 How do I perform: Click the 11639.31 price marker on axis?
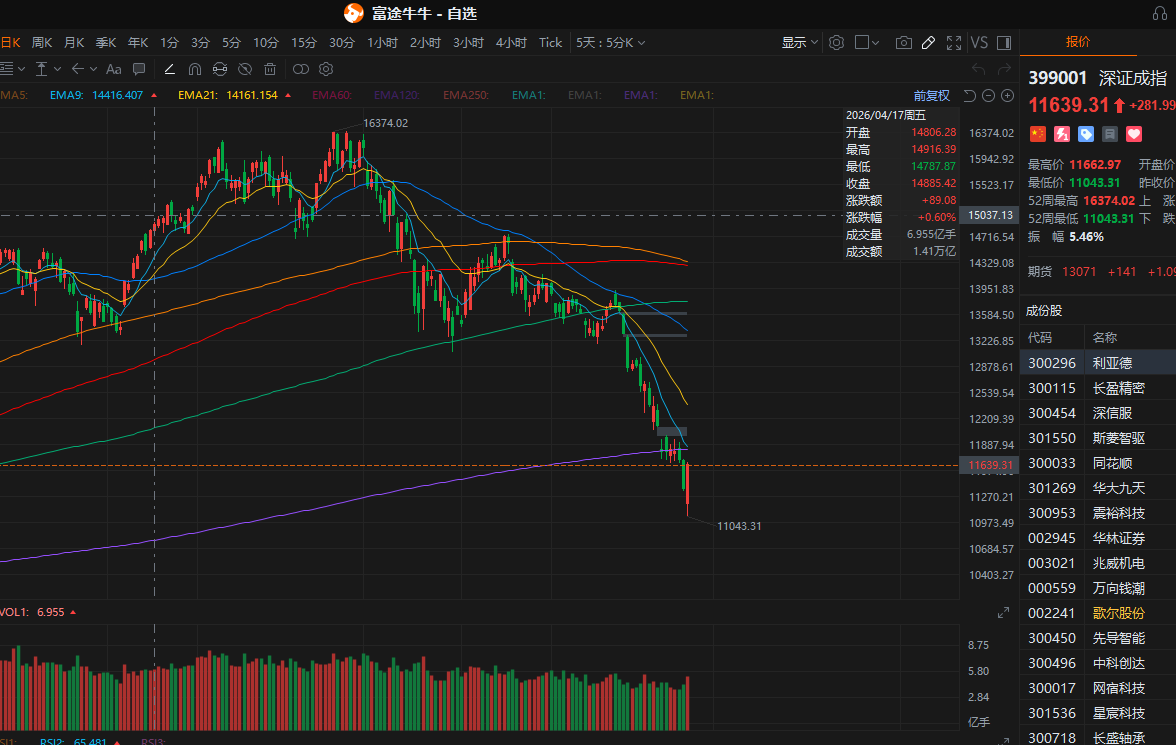point(989,465)
